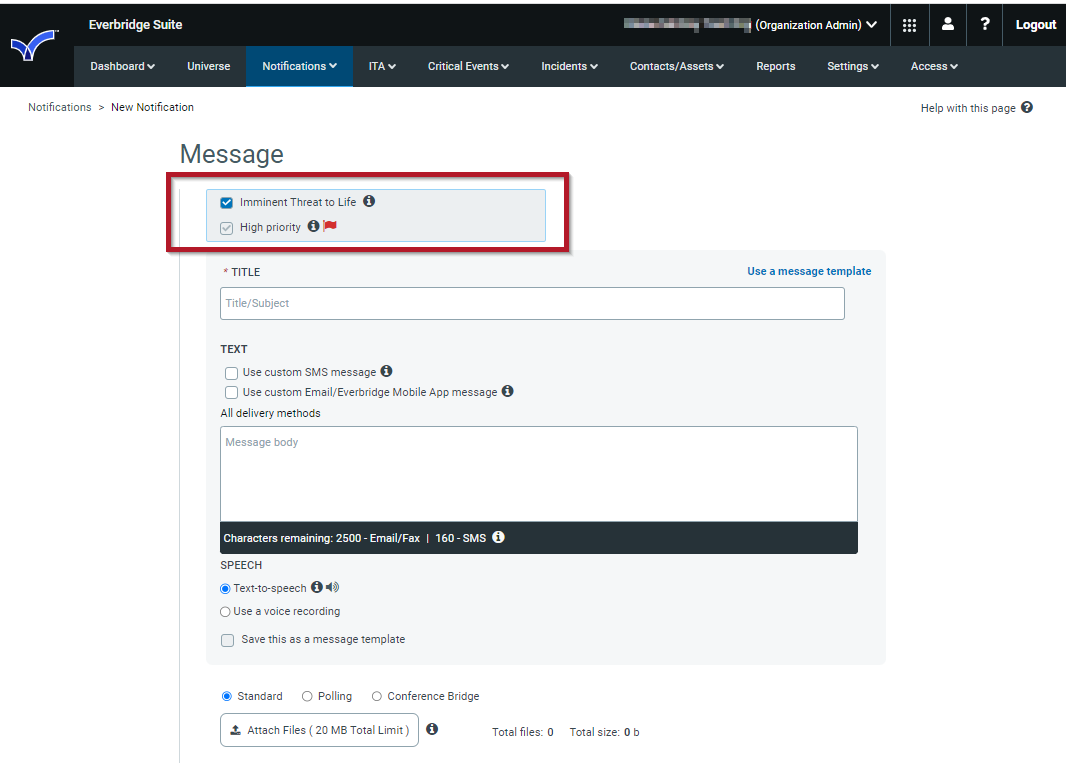Image resolution: width=1066 pixels, height=772 pixels.
Task: Click the Everbridge bird logo
Action: tap(33, 46)
